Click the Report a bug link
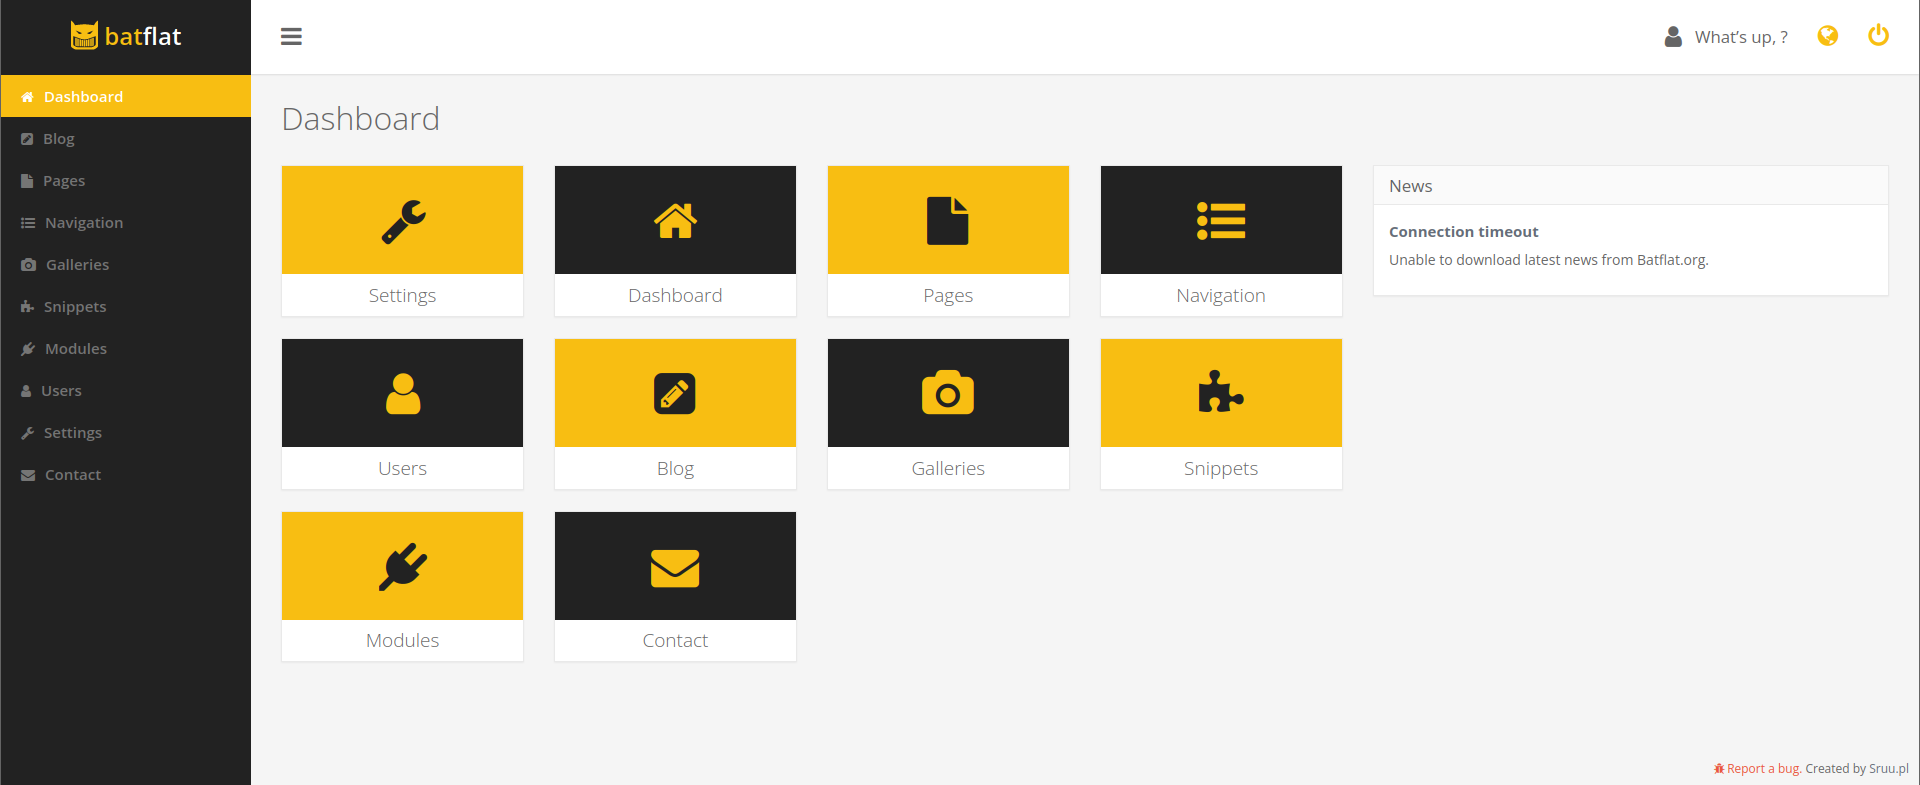 (1764, 769)
